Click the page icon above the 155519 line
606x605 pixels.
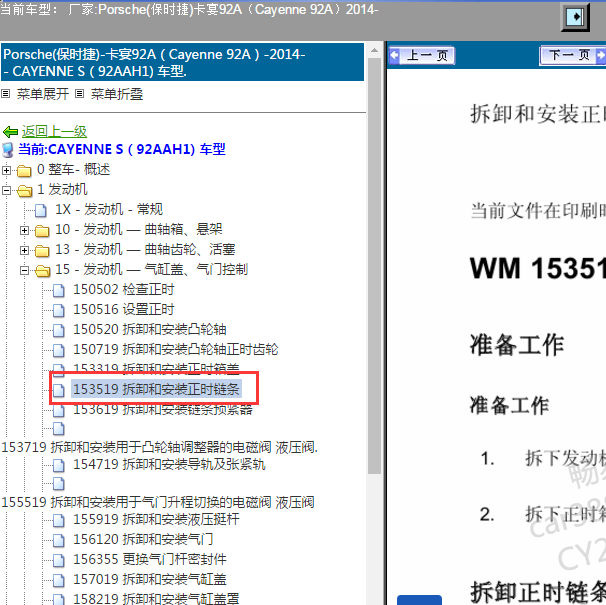pos(59,484)
